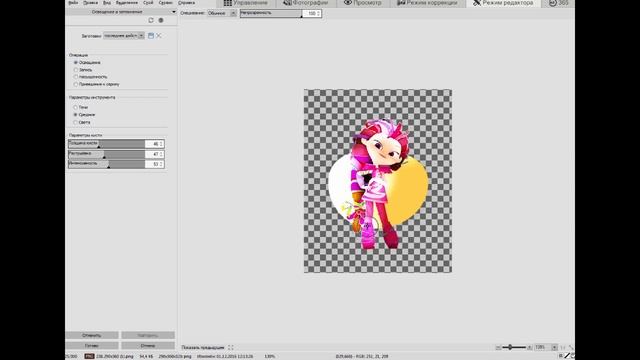Image resolution: width=640 pixels, height=360 pixels.
Task: Open the 365 tab
Action: 558,3
